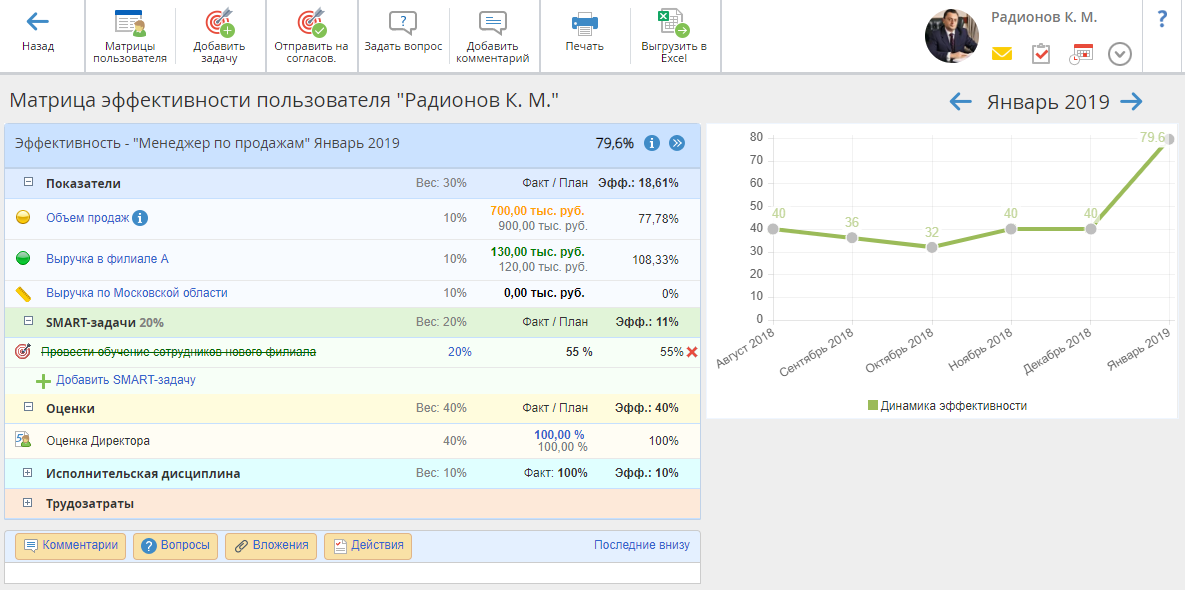Image resolution: width=1185 pixels, height=590 pixels.
Task: Click the info icon next to 79,6%
Action: (x=652, y=143)
